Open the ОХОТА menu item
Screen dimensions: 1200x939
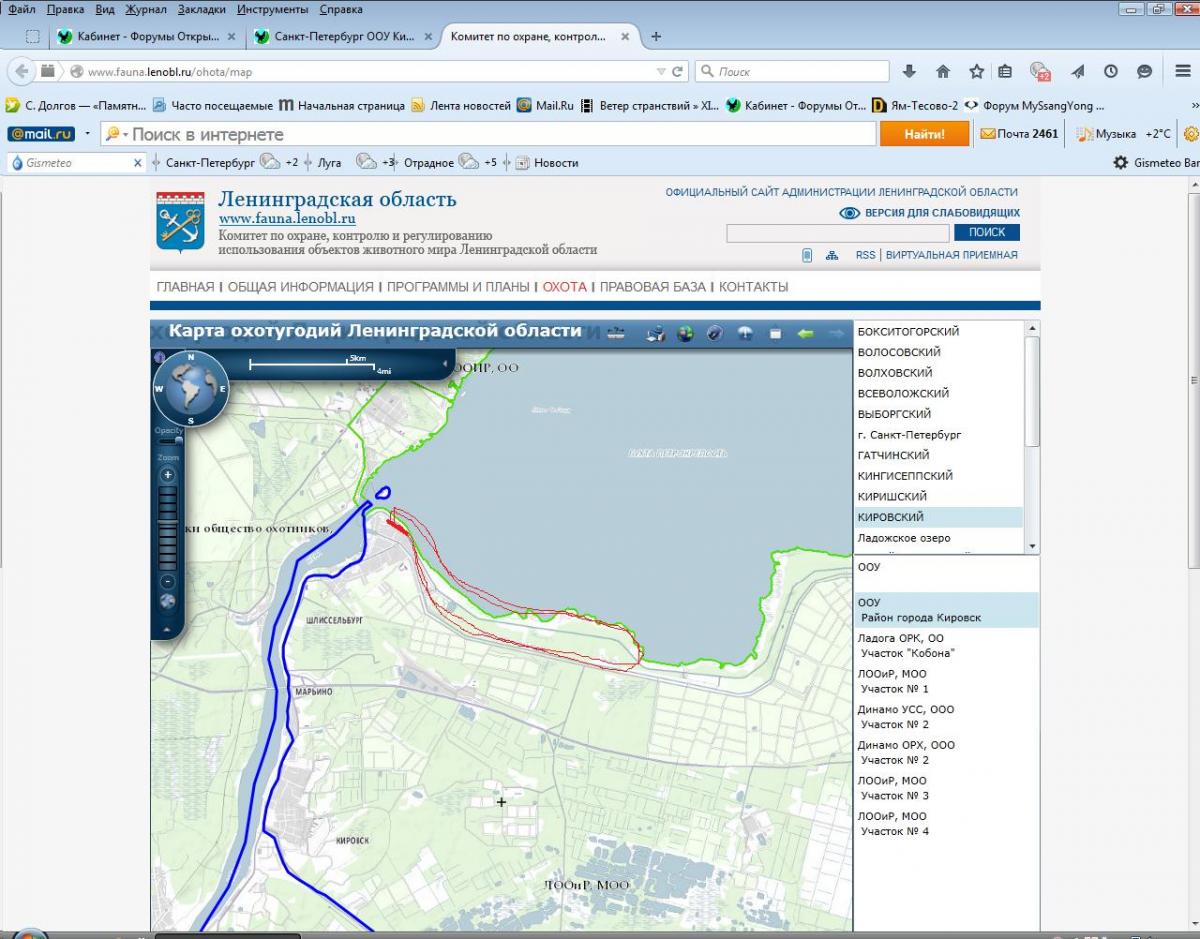[564, 287]
